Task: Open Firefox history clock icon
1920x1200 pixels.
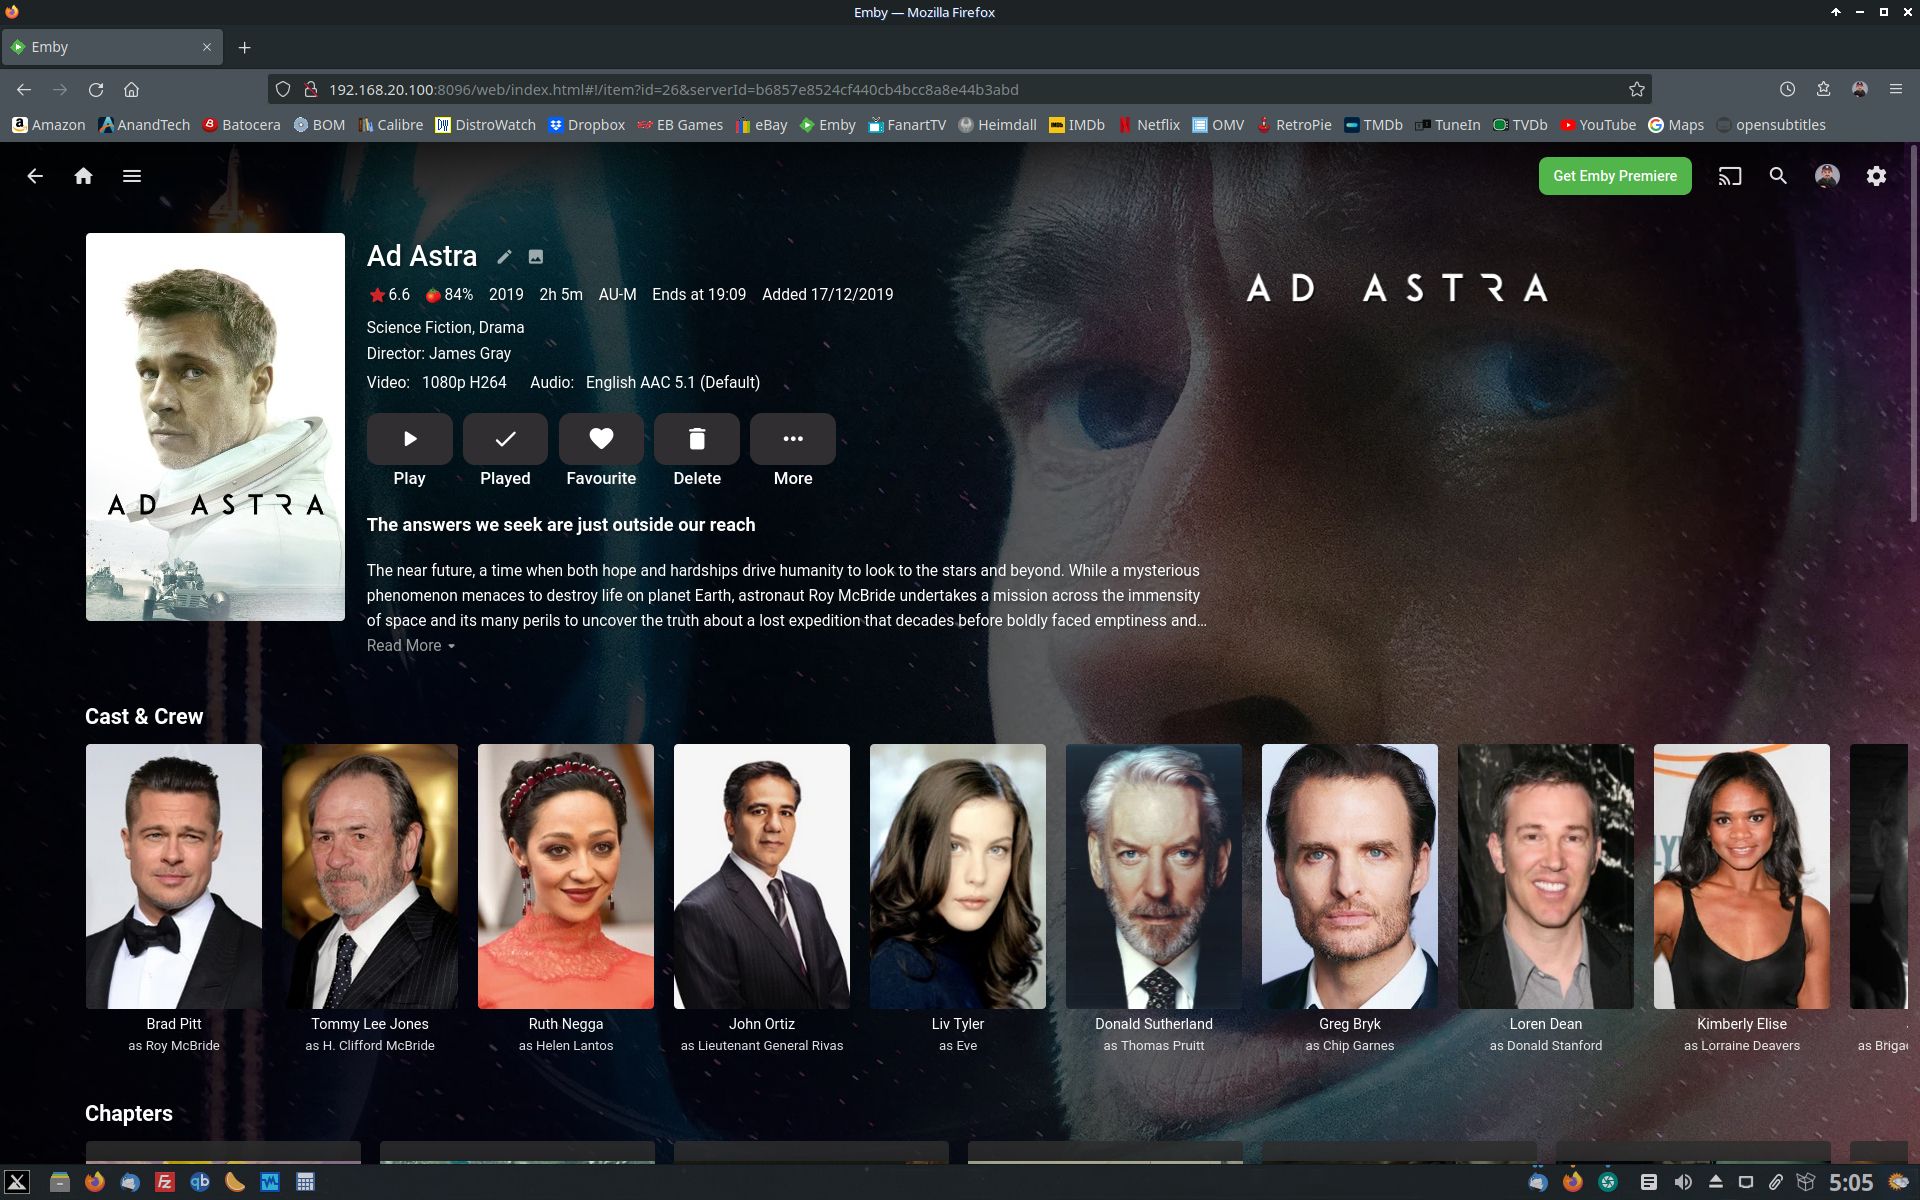Action: tap(1787, 89)
